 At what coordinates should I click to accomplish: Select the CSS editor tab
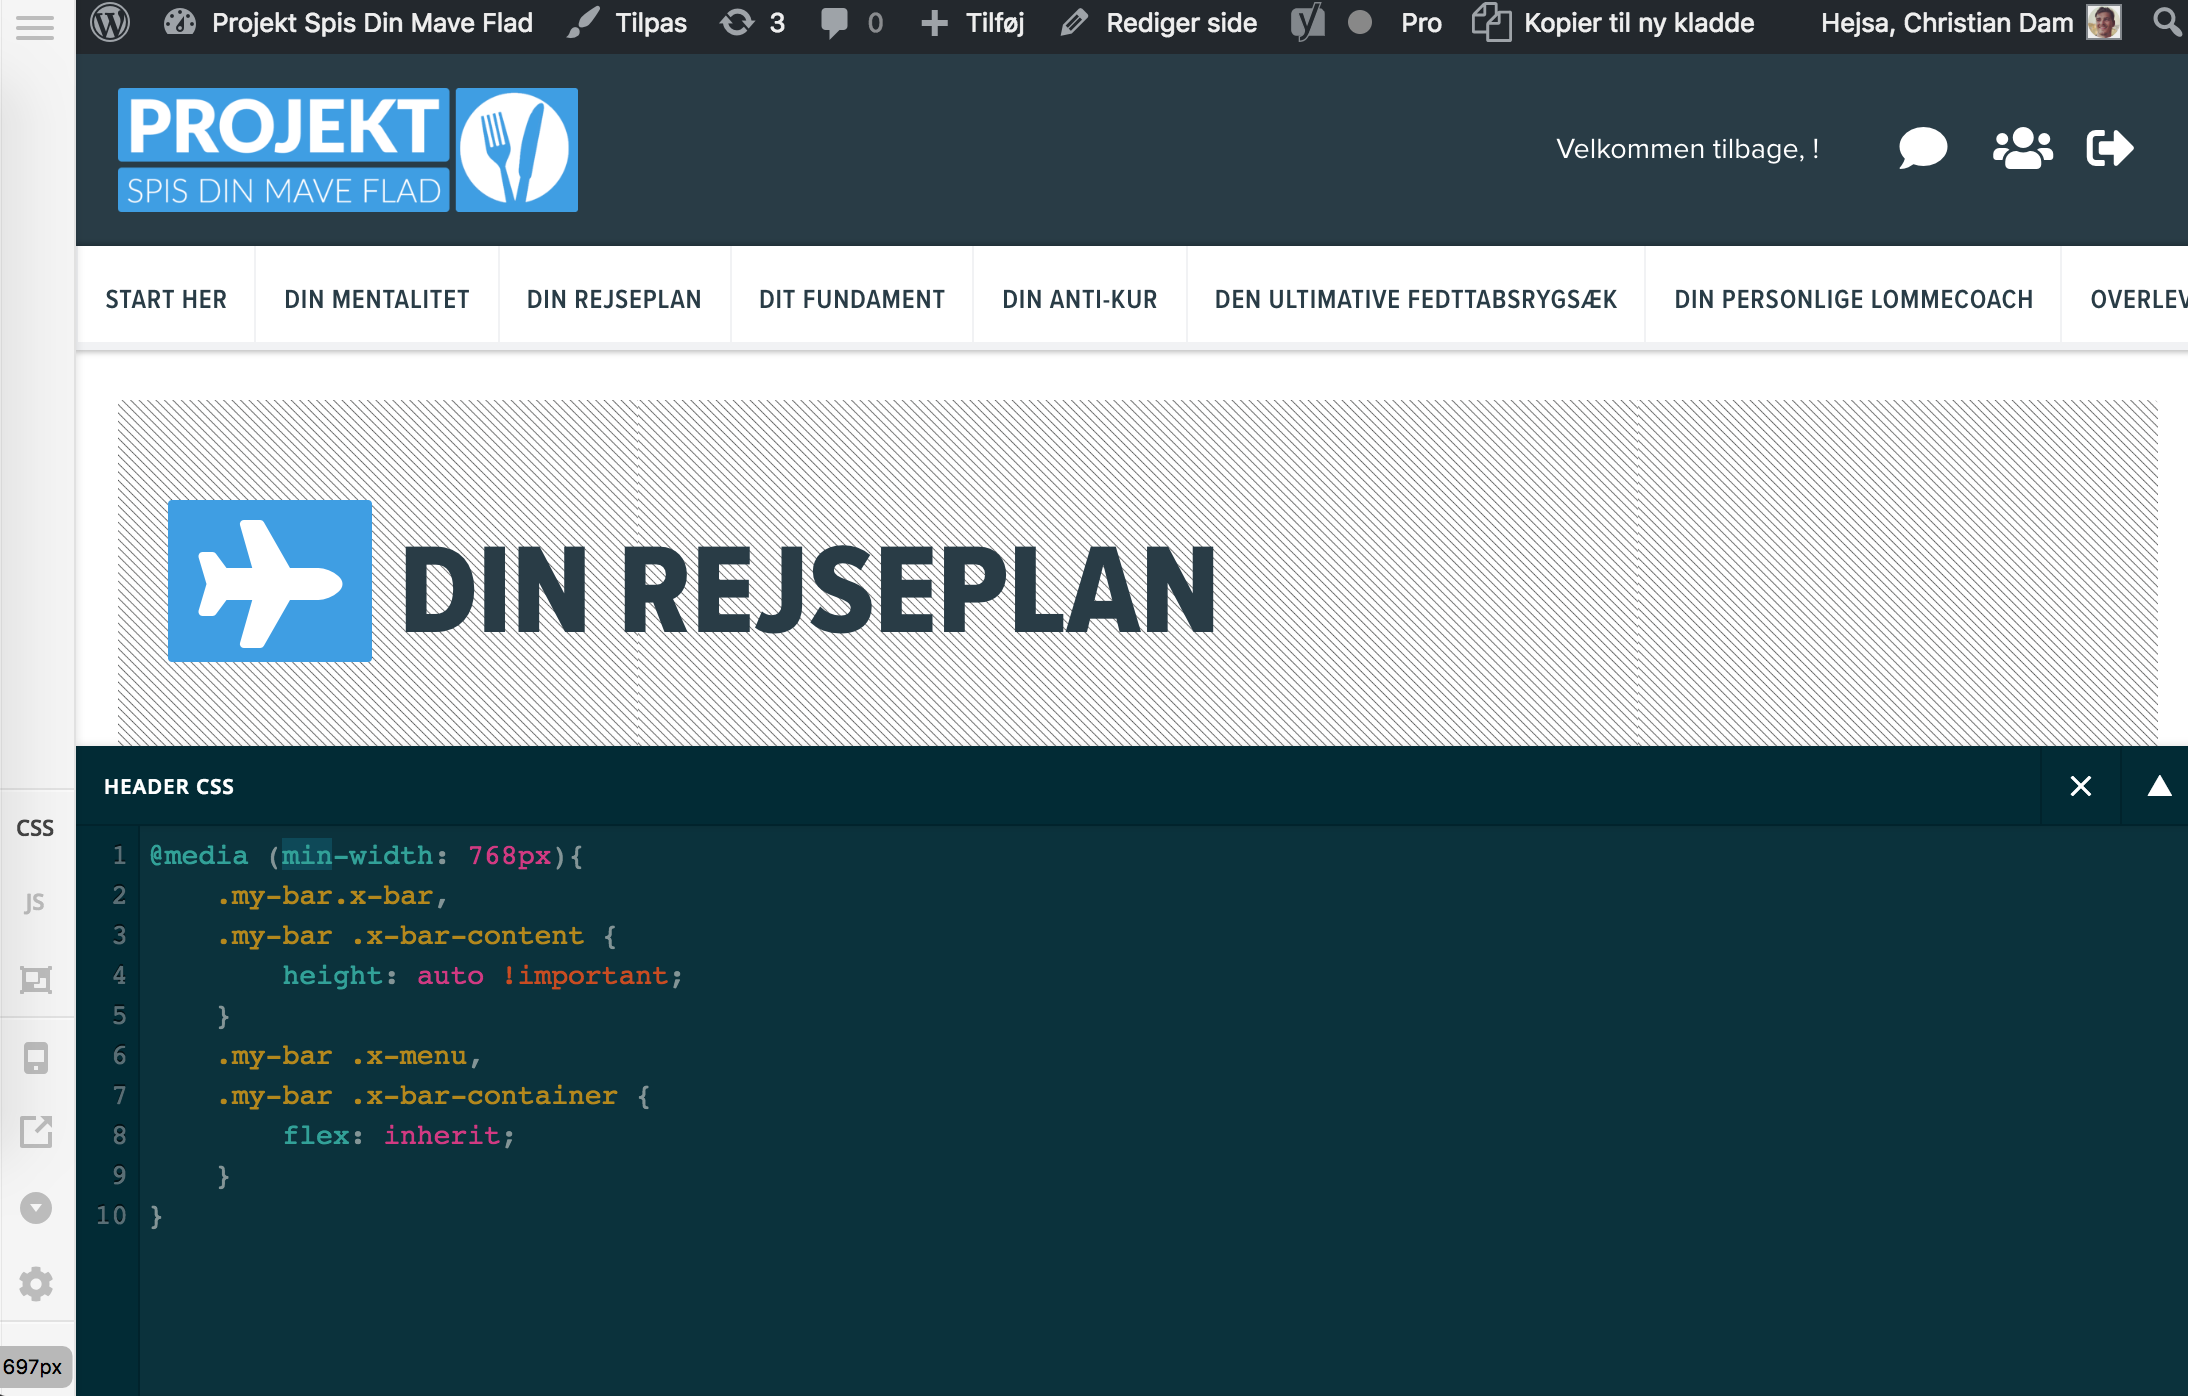tap(35, 828)
